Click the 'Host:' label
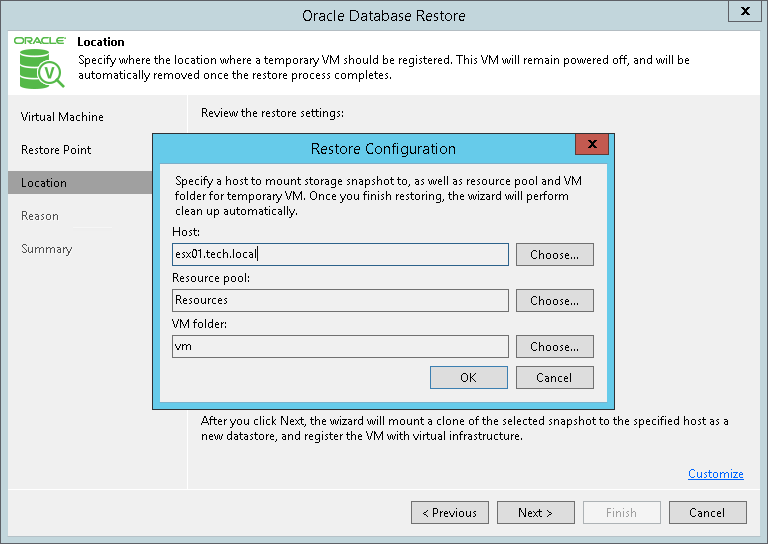Viewport: 768px width, 544px height. point(186,232)
